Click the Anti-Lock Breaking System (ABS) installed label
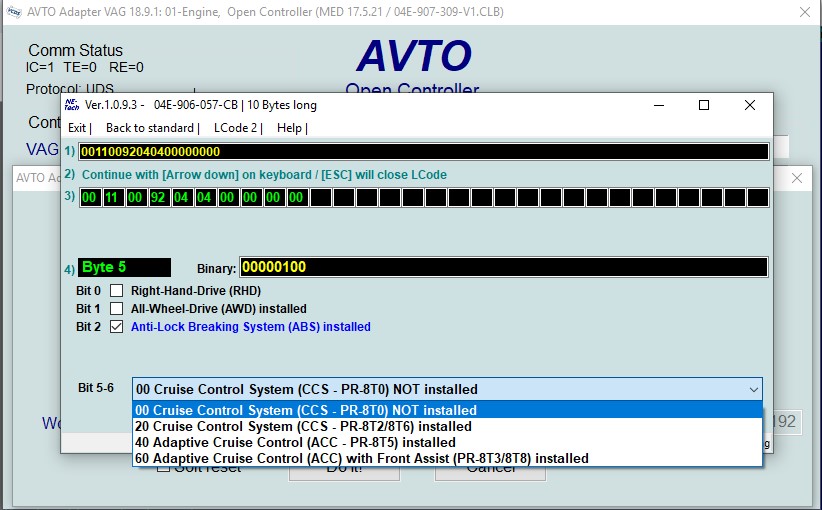The height and width of the screenshot is (510, 822). 251,327
